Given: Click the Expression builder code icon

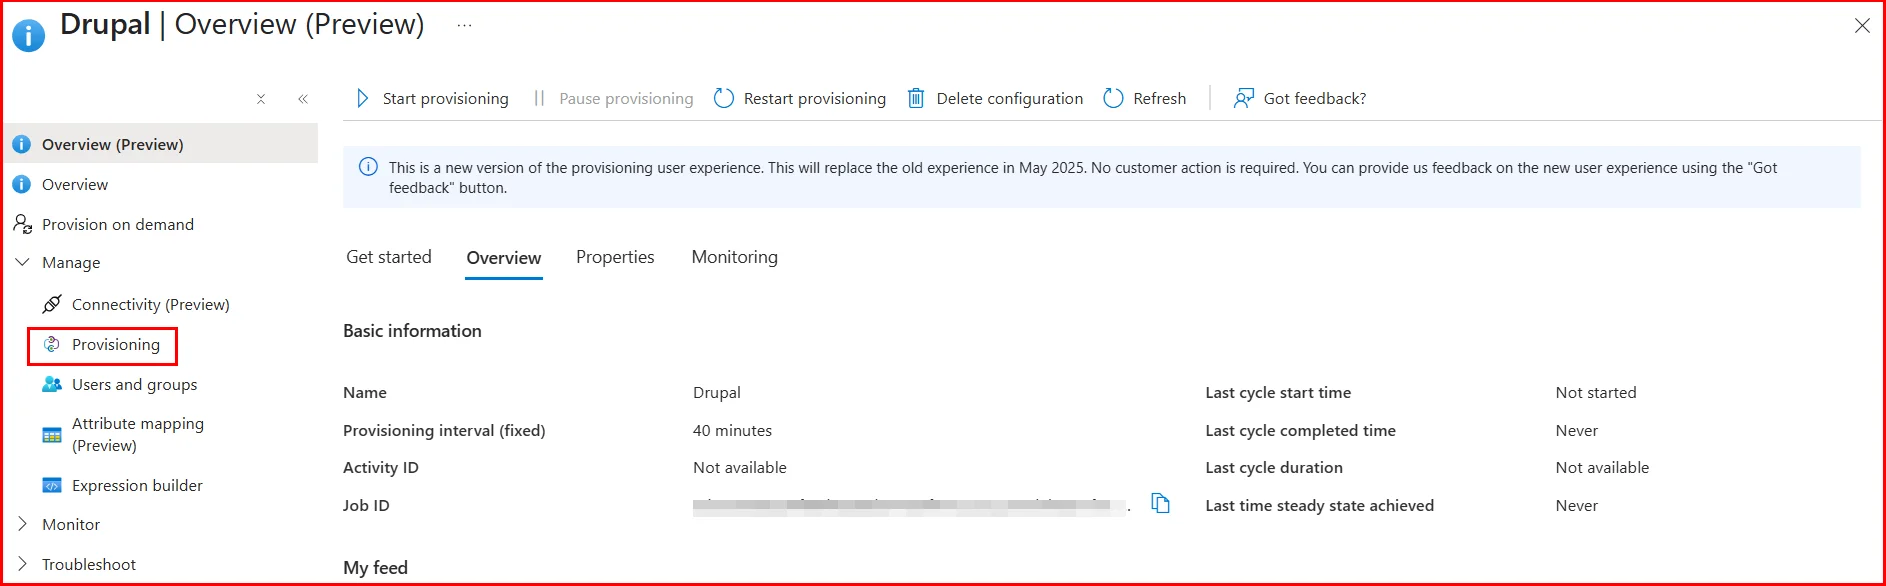Looking at the screenshot, I should [52, 485].
